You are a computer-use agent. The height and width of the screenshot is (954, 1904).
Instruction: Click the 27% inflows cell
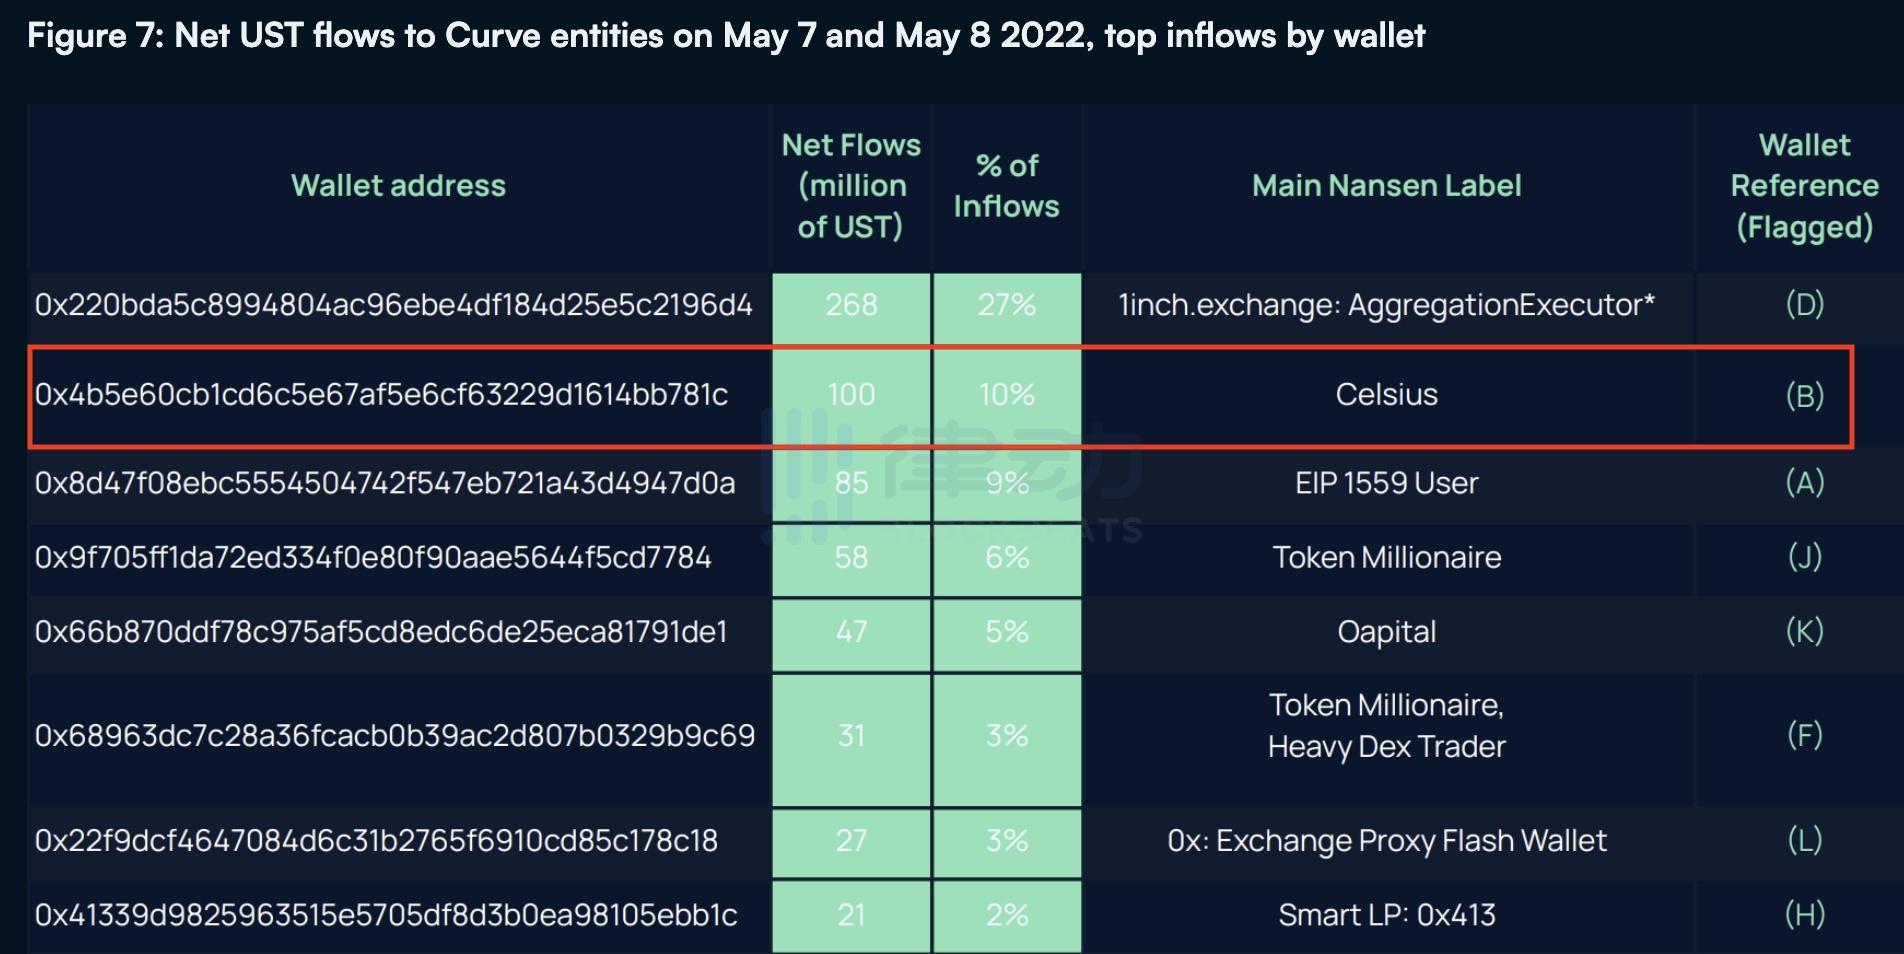(1006, 305)
